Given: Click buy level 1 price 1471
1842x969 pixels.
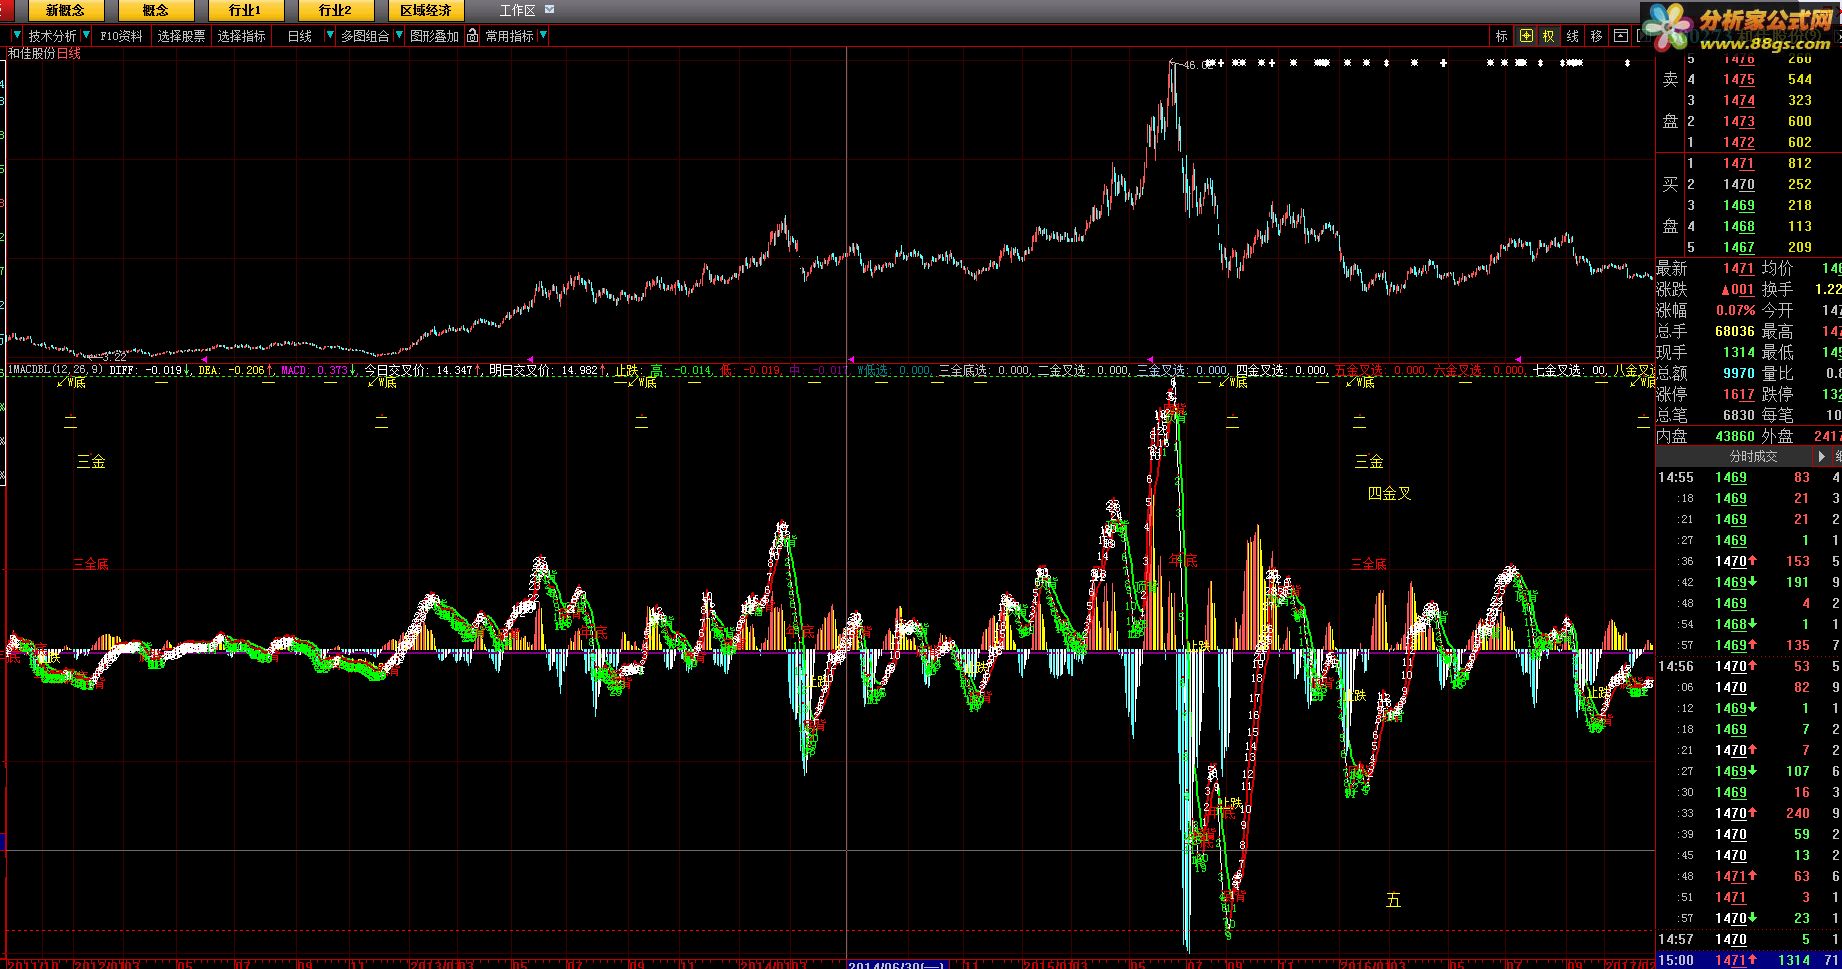Looking at the screenshot, I should pyautogui.click(x=1738, y=163).
